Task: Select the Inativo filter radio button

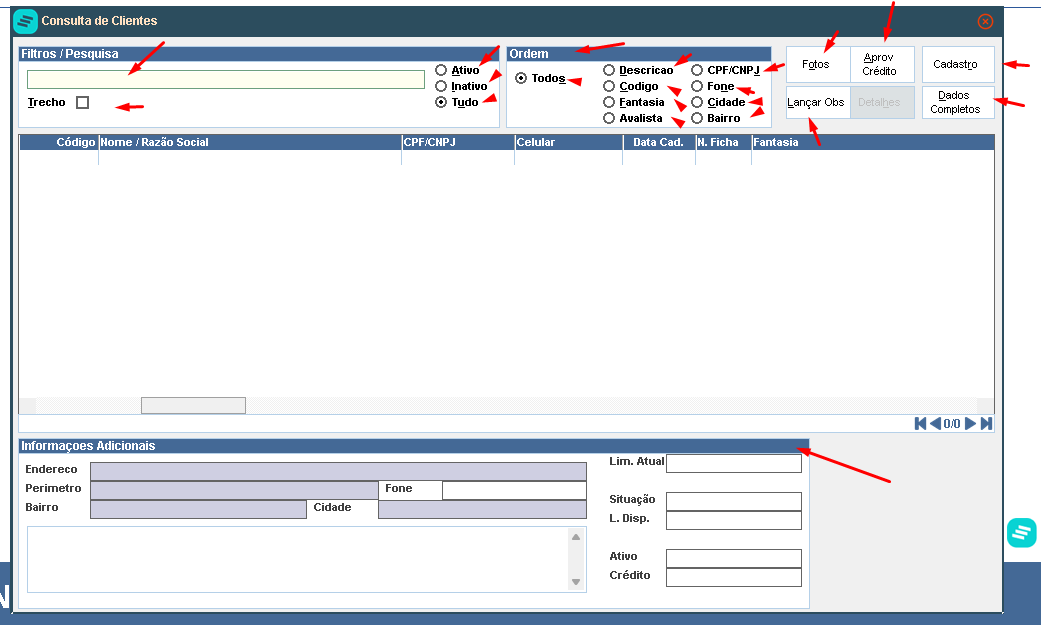Action: point(441,86)
